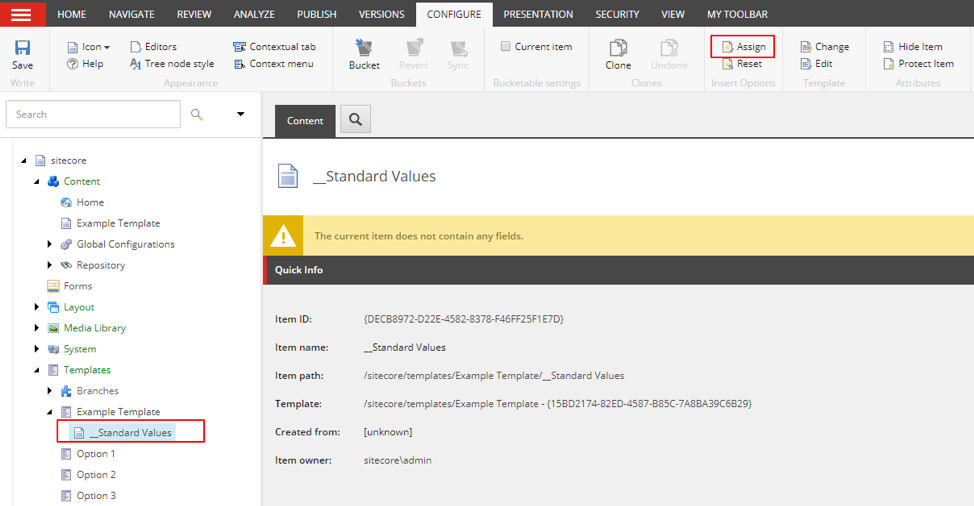The height and width of the screenshot is (506, 974).
Task: Click the Clone item icon
Action: click(x=618, y=49)
